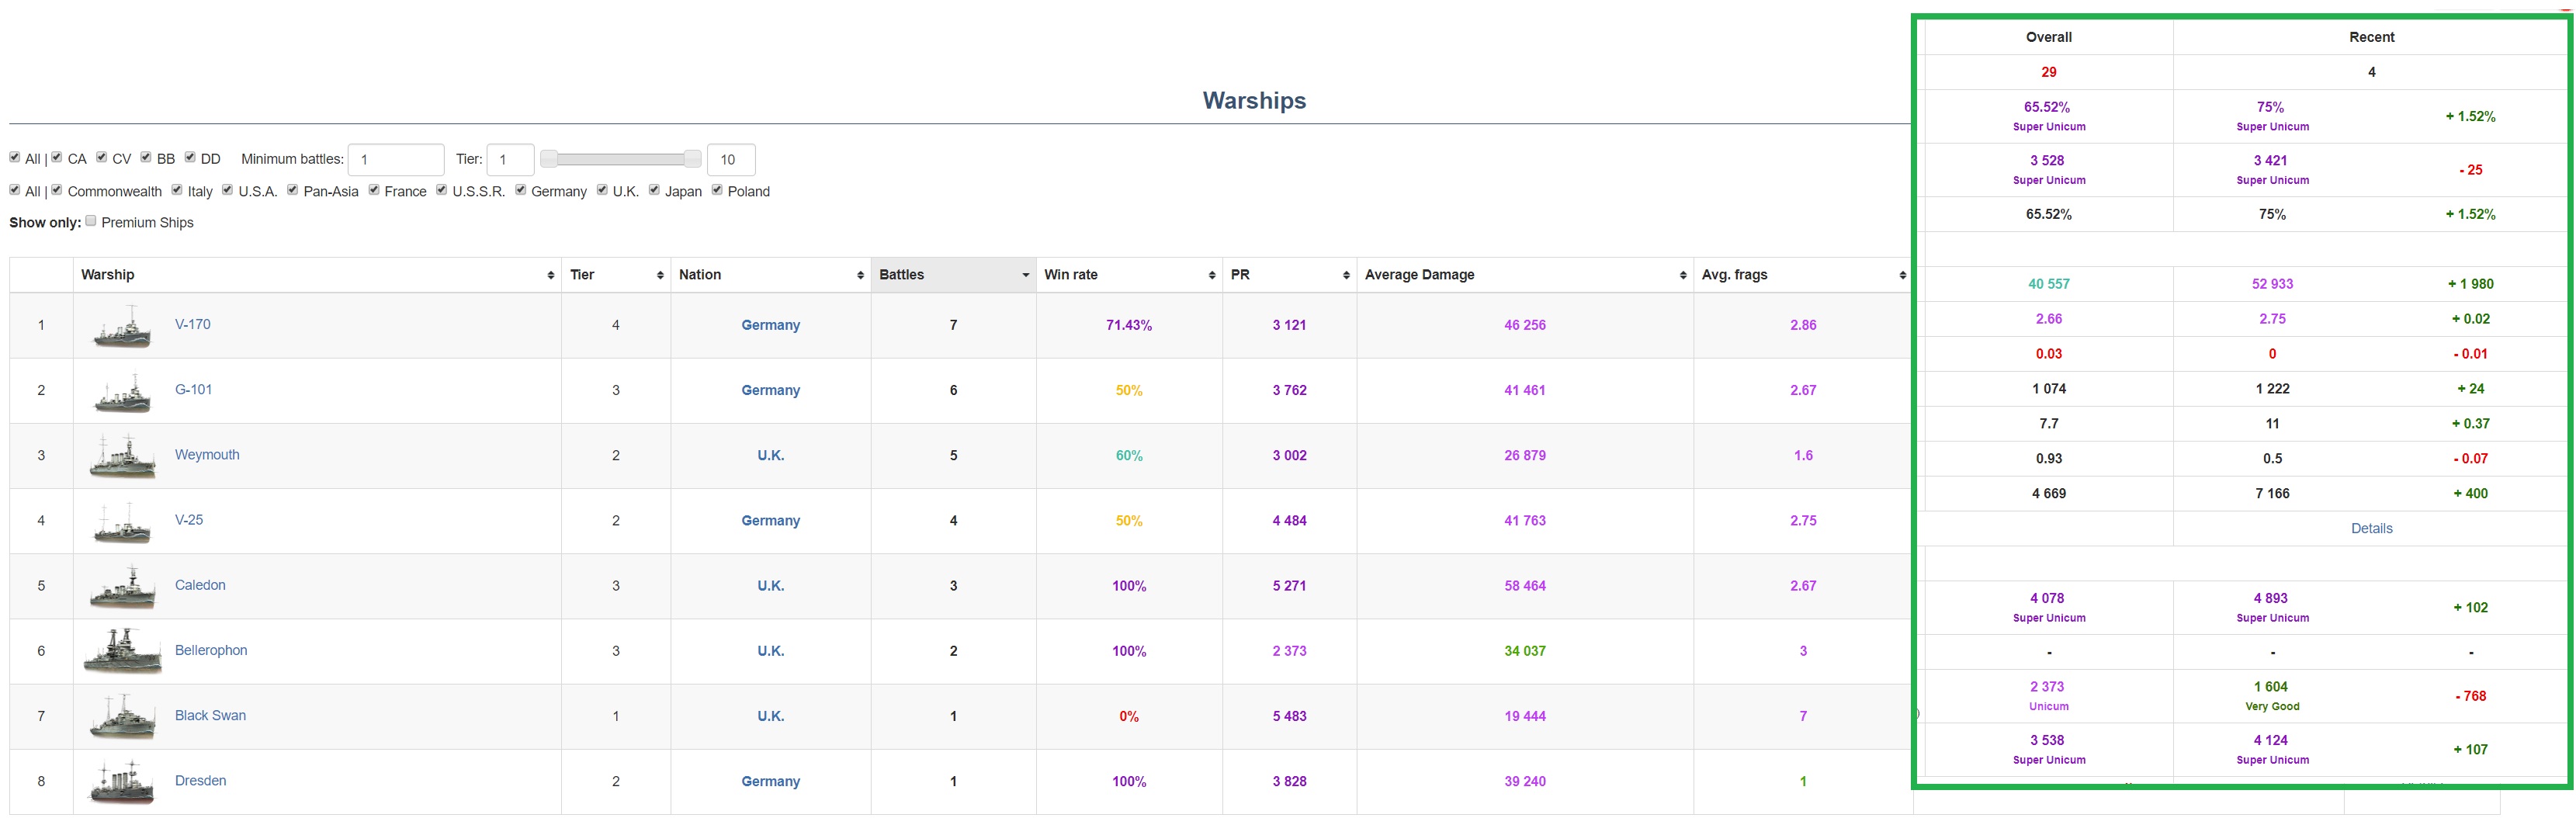Toggle the France nation checkbox

(374, 190)
